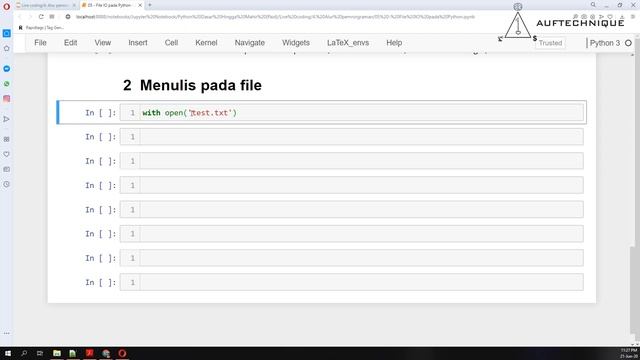Open the browser search tabs magnifier
Image resolution: width=640 pixels, height=360 pixels.
(x=593, y=5)
